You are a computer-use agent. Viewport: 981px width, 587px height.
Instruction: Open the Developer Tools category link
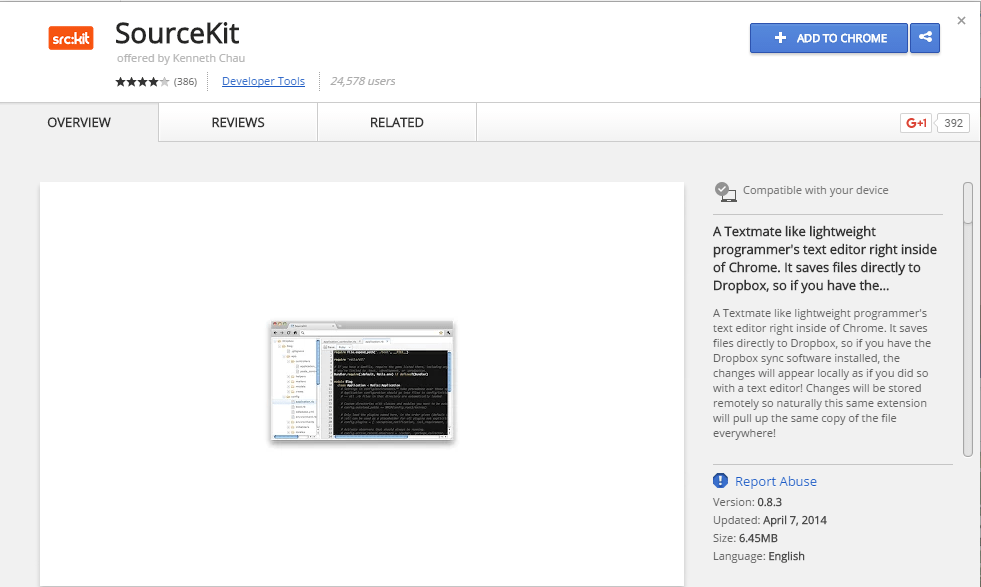click(263, 81)
